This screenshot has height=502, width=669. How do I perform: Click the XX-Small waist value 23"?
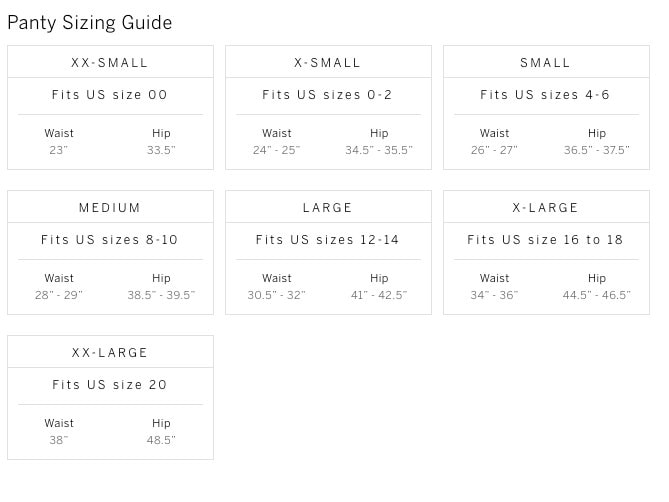(x=58, y=150)
